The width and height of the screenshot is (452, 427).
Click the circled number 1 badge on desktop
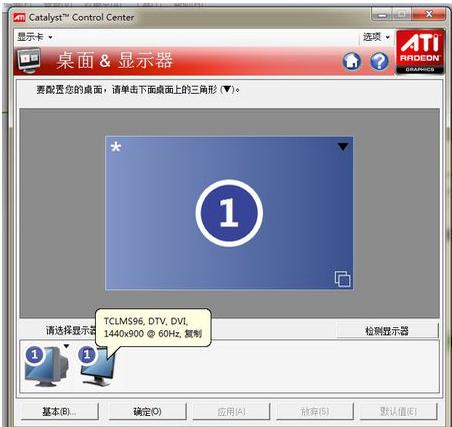click(x=229, y=213)
